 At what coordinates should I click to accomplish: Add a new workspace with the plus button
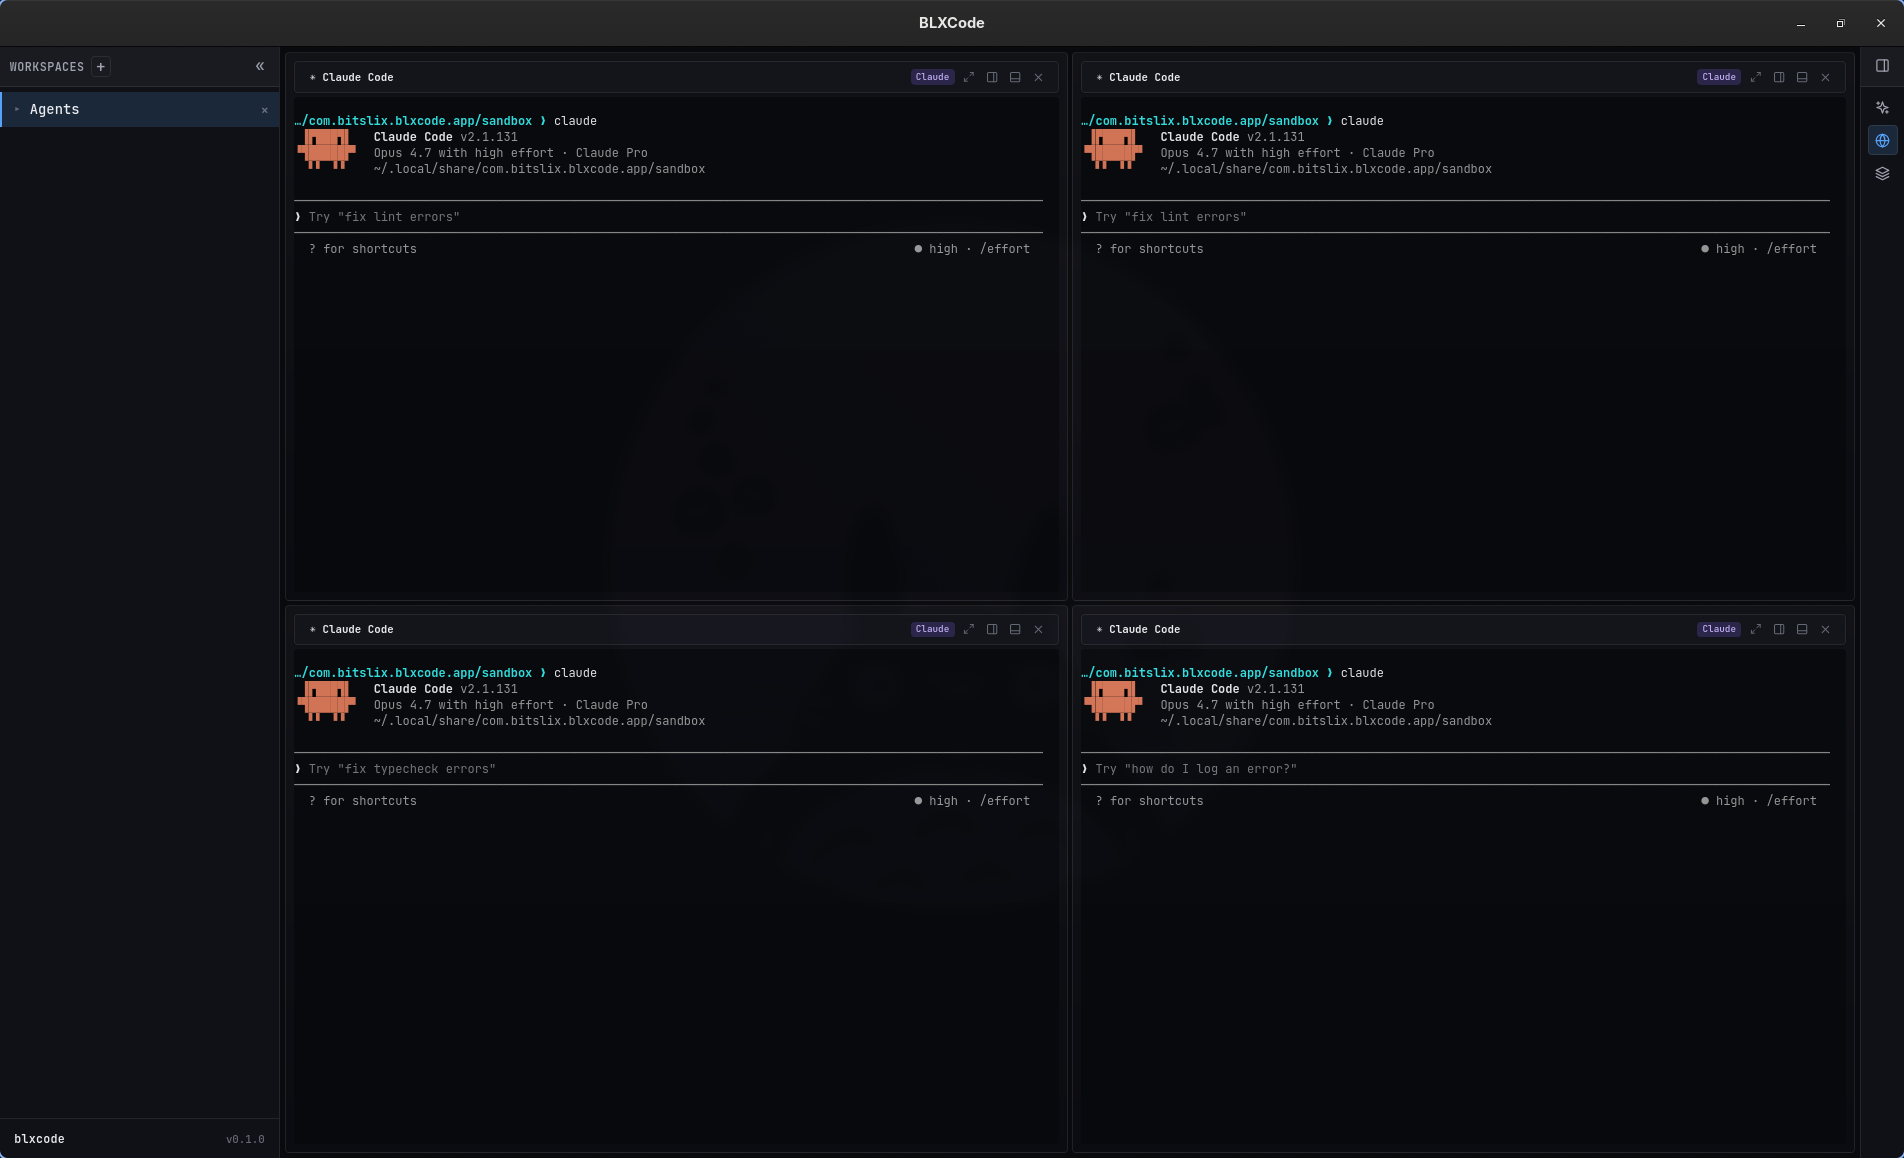point(100,67)
